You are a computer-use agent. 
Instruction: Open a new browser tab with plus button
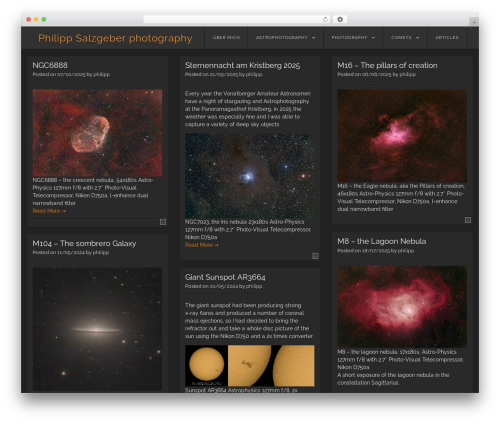tap(474, 22)
